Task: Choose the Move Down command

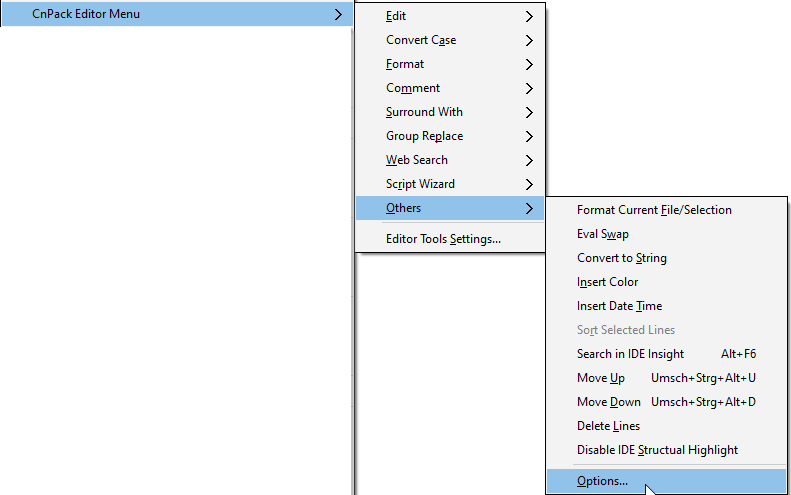Action: (x=666, y=402)
